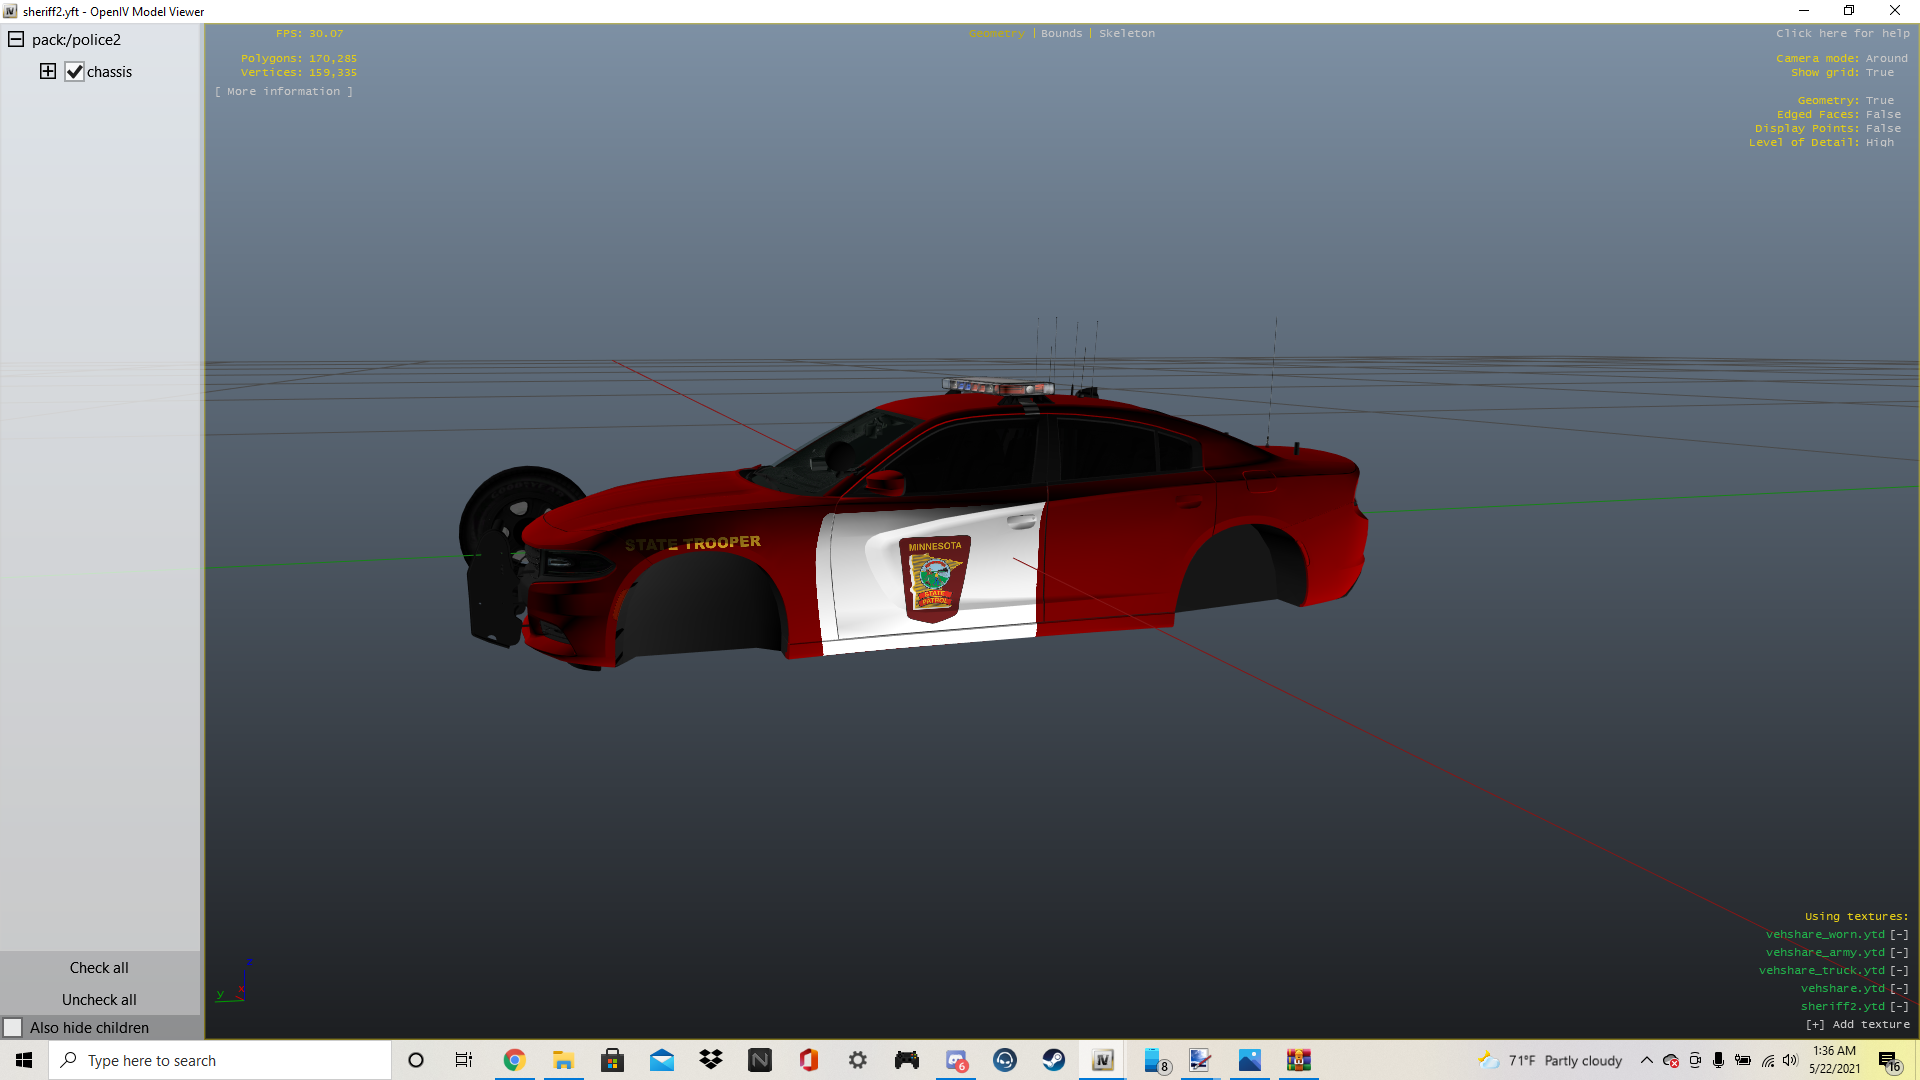The image size is (1920, 1080).
Task: Switch to the Bounds view tab
Action: pyautogui.click(x=1061, y=33)
